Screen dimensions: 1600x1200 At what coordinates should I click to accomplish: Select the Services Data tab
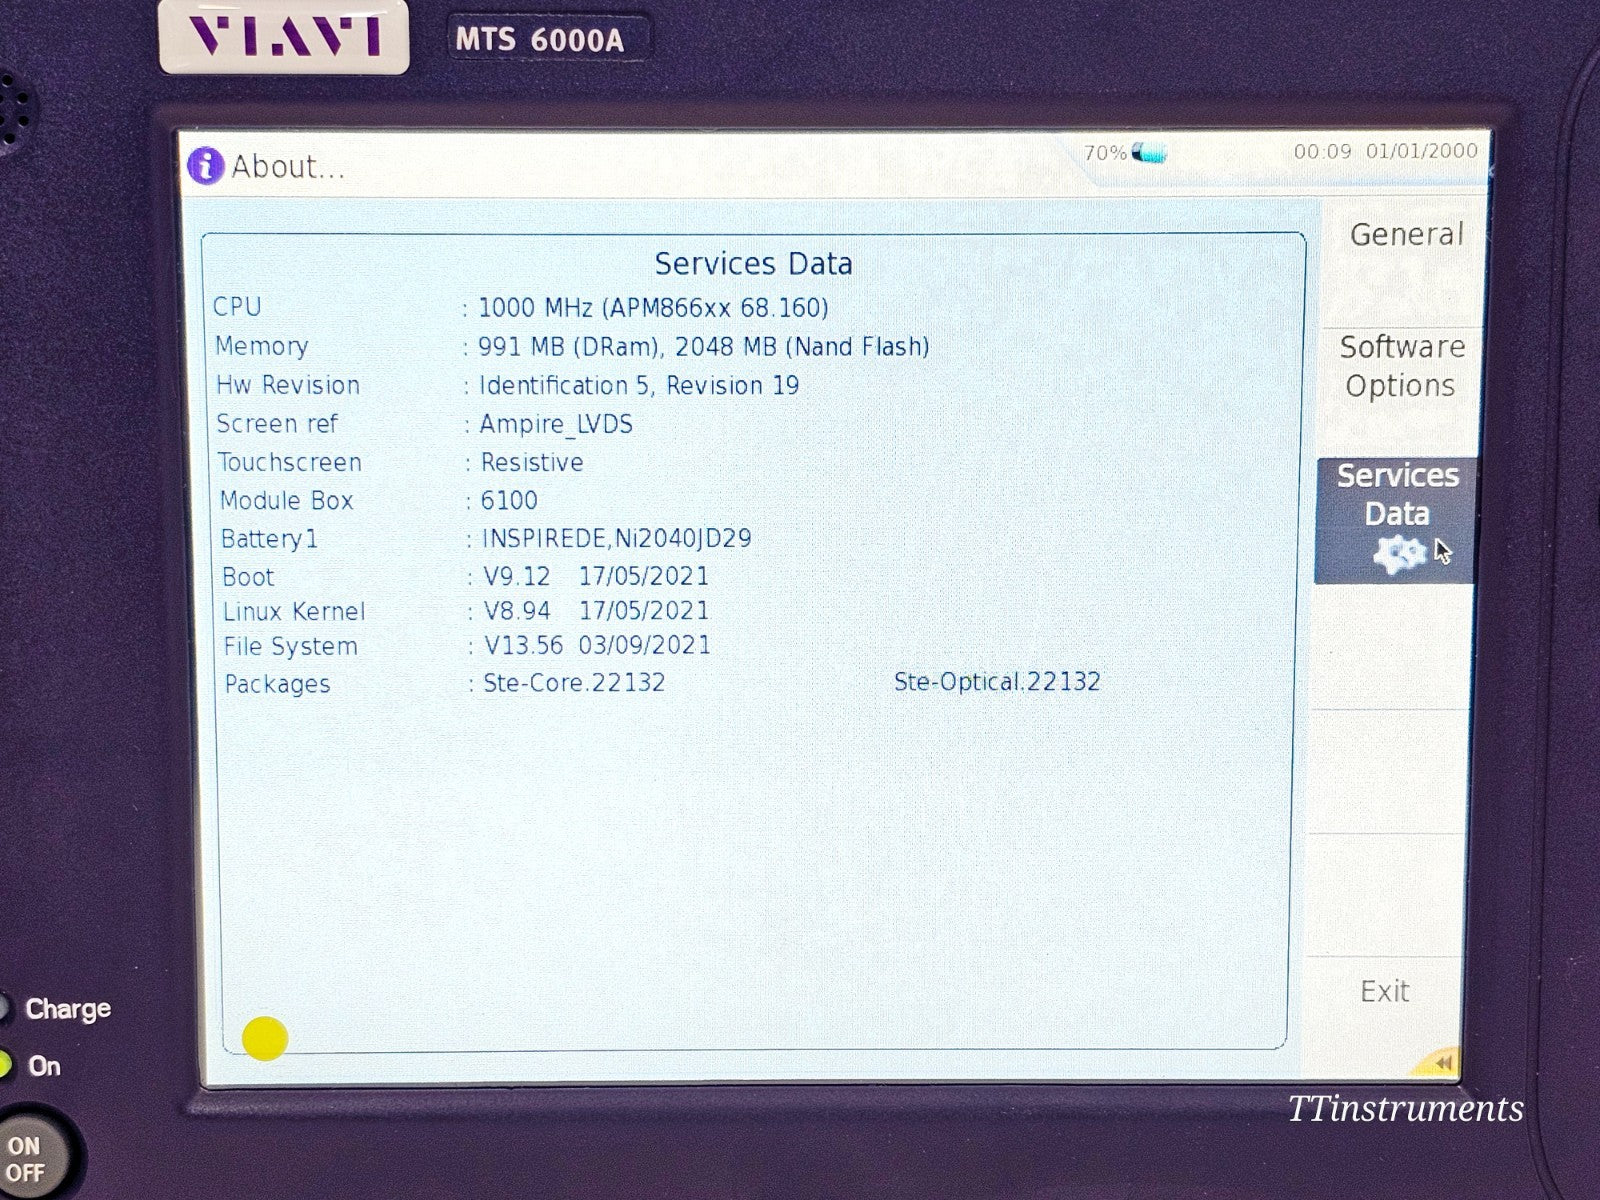pos(1396,520)
